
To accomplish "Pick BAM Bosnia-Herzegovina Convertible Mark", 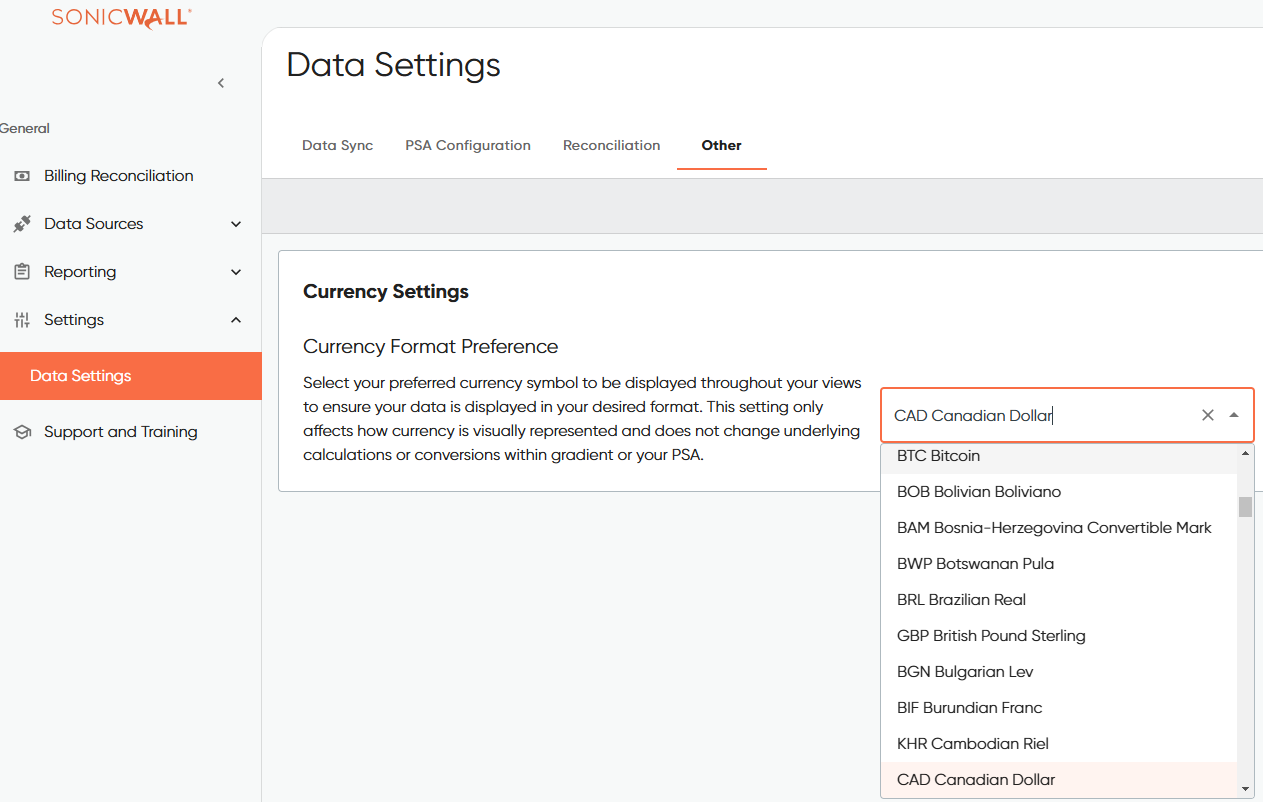I will point(1059,528).
